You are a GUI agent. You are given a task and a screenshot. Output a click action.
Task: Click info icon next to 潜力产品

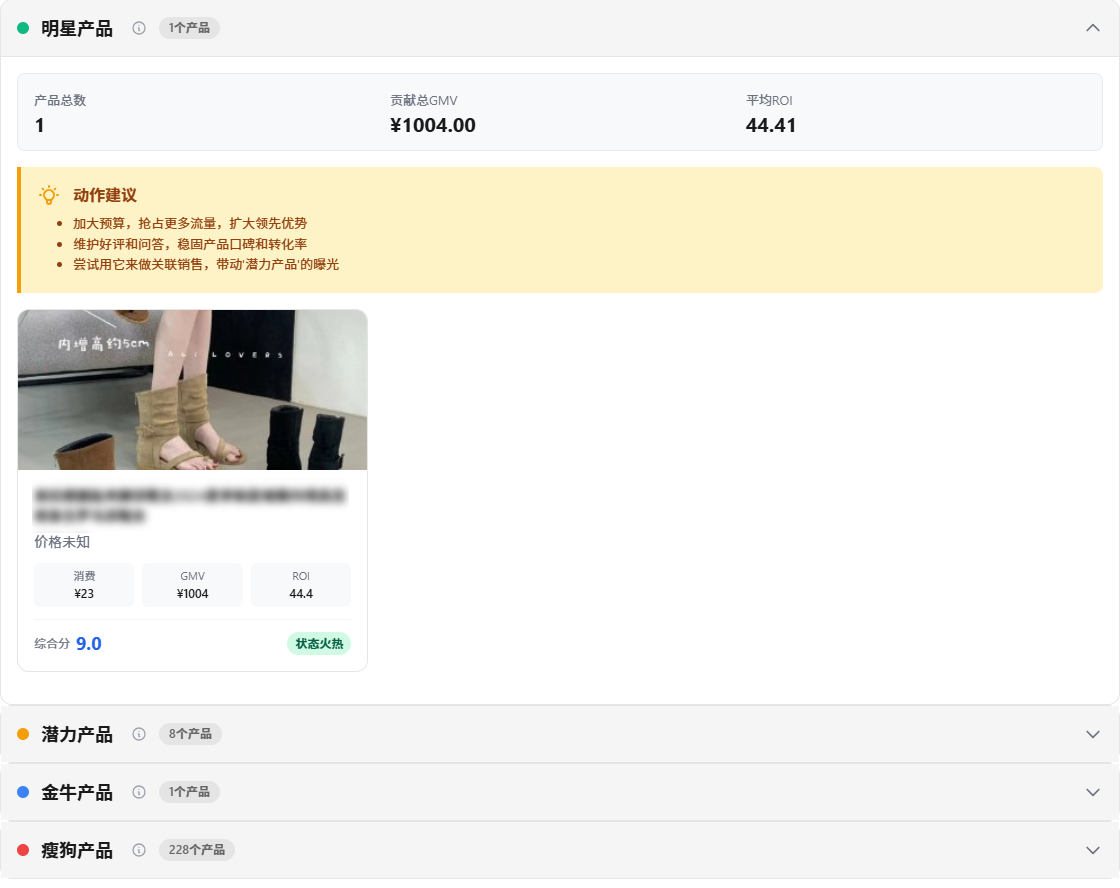(x=139, y=734)
